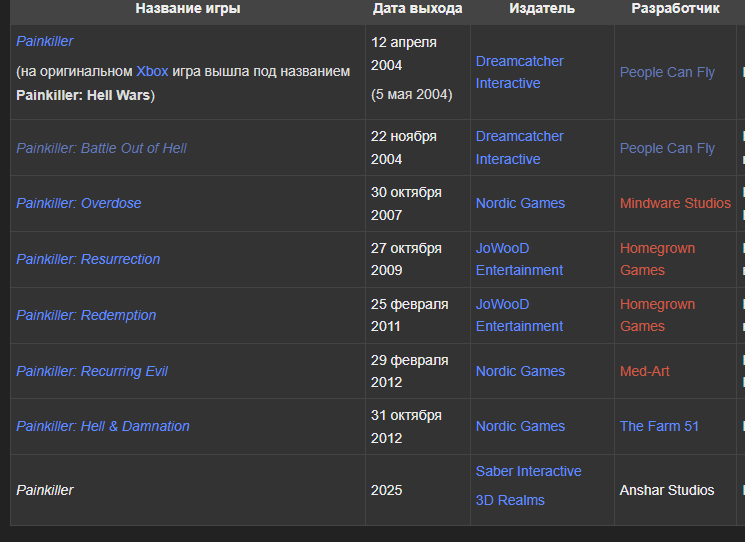
Task: Open the Med-Art red link
Action: pyautogui.click(x=644, y=371)
